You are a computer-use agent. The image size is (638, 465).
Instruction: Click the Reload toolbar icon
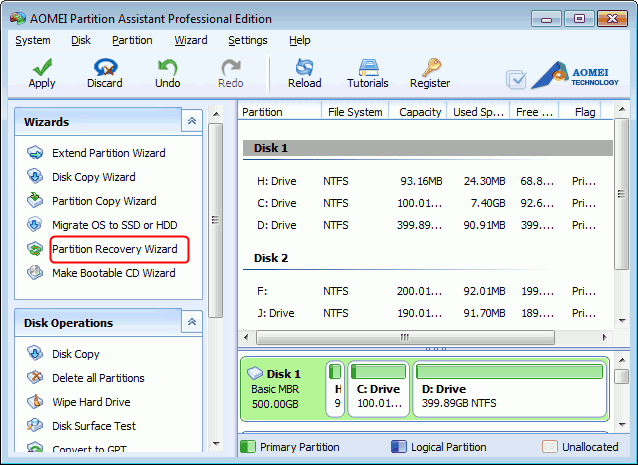(x=304, y=67)
